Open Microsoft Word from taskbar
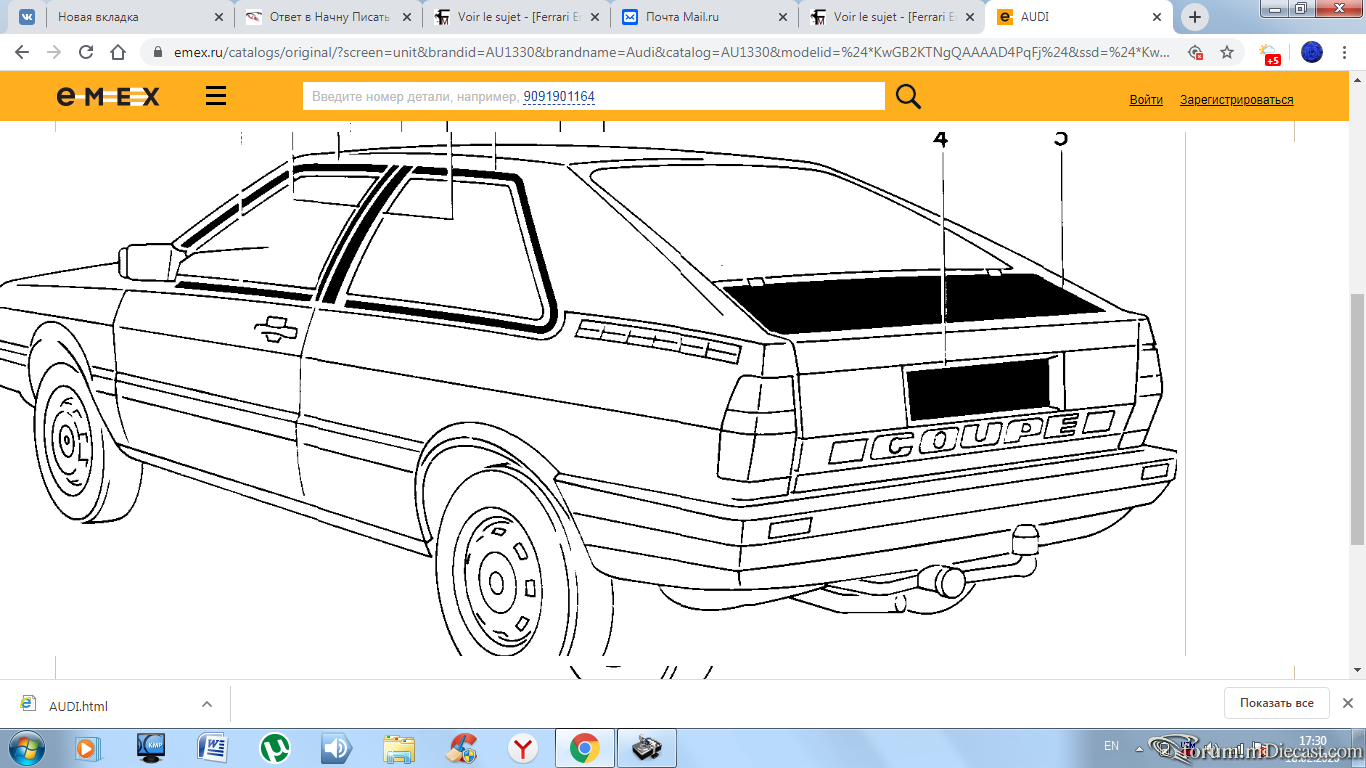 click(213, 747)
